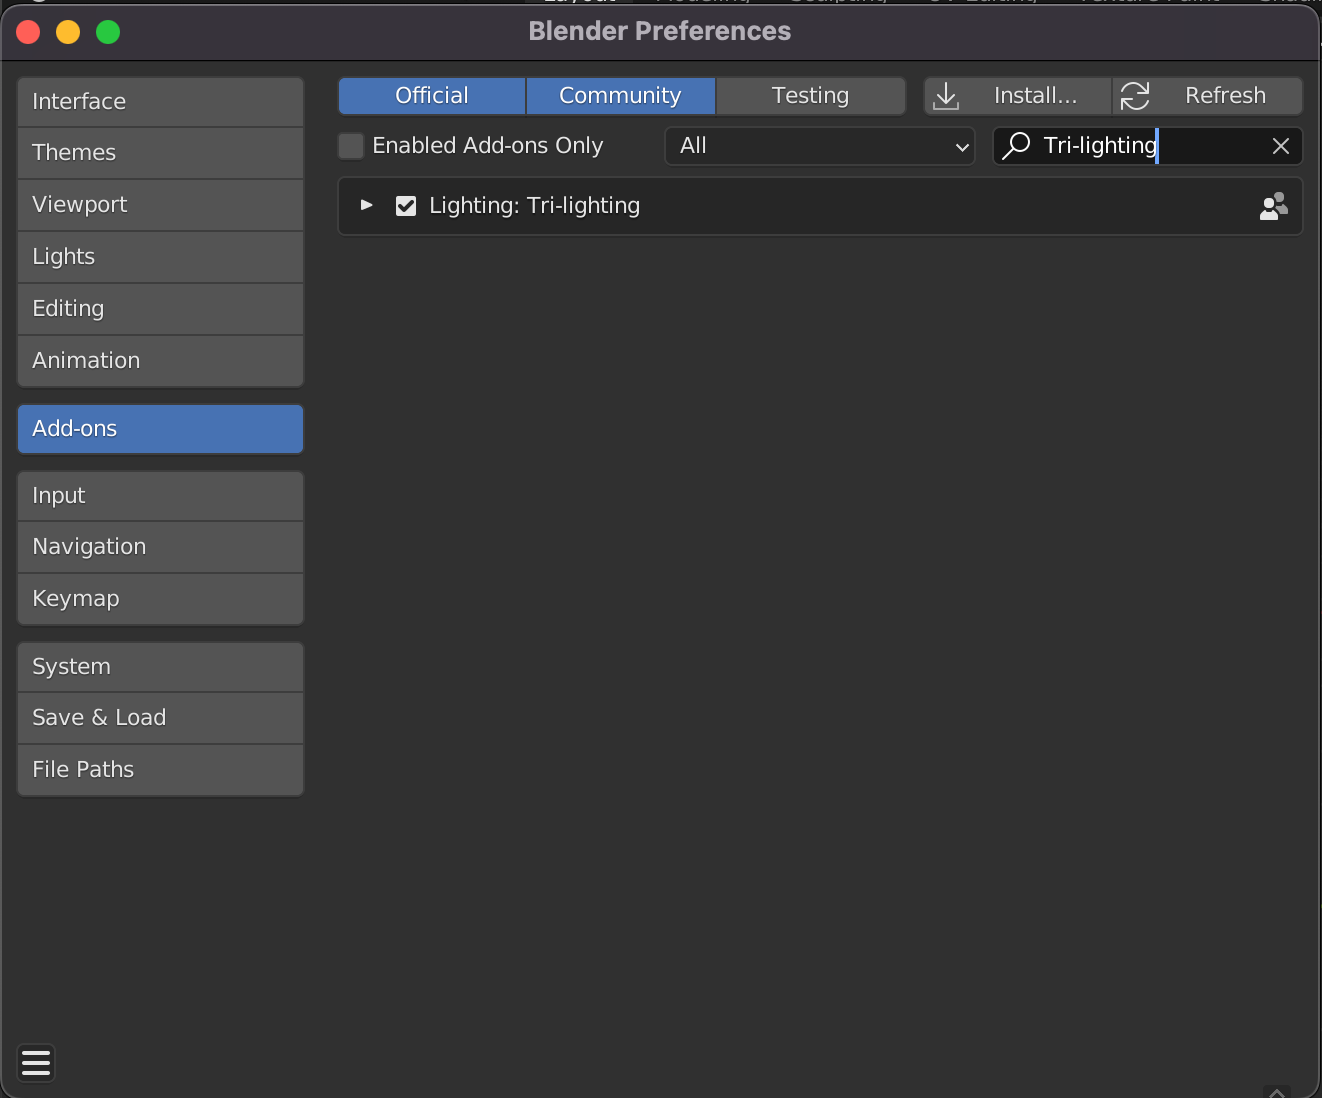Open the System preferences section

coord(160,667)
